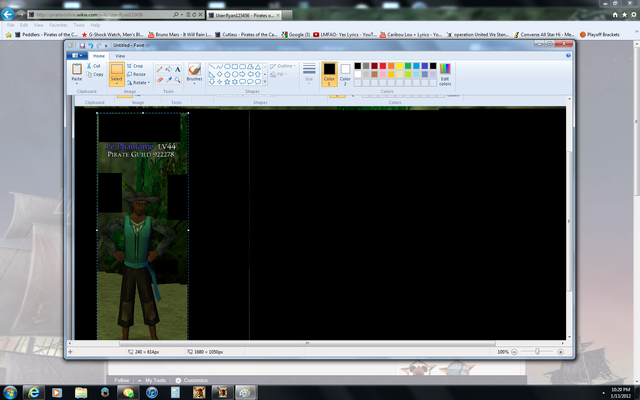Click Customize on wiki bottom toolbar
This screenshot has height=400, width=640.
coord(191,380)
